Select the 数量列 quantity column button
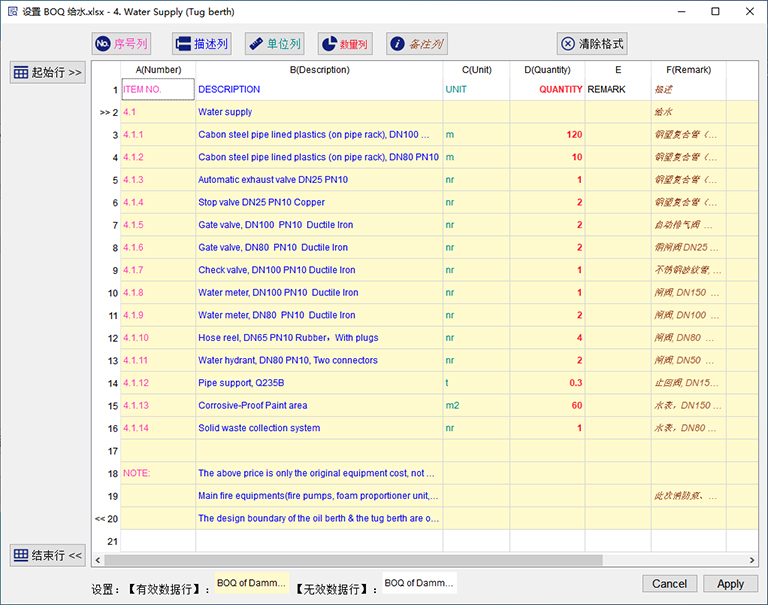The width and height of the screenshot is (768, 605). (x=345, y=44)
